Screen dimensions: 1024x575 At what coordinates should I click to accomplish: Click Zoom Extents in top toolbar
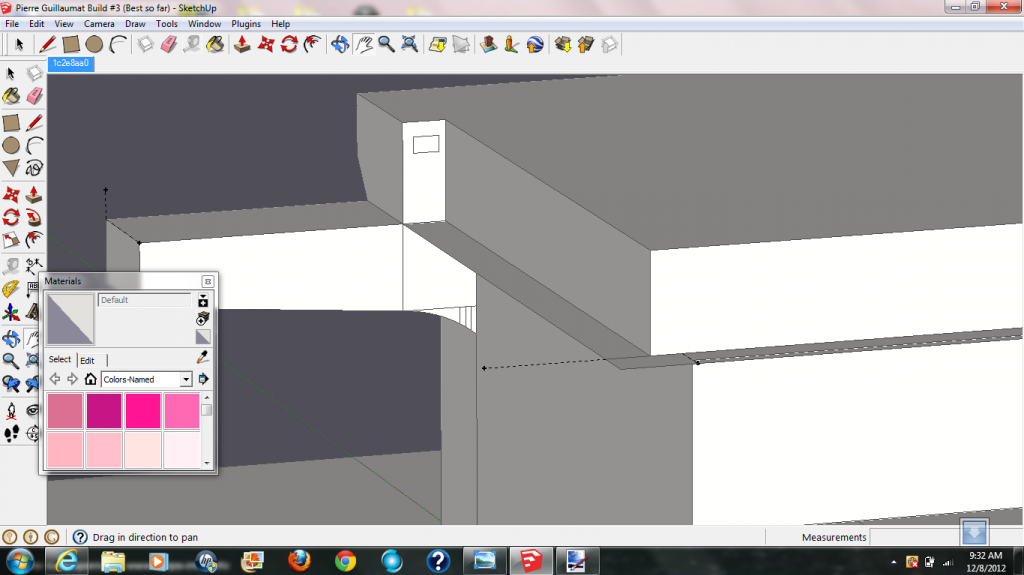pyautogui.click(x=410, y=44)
